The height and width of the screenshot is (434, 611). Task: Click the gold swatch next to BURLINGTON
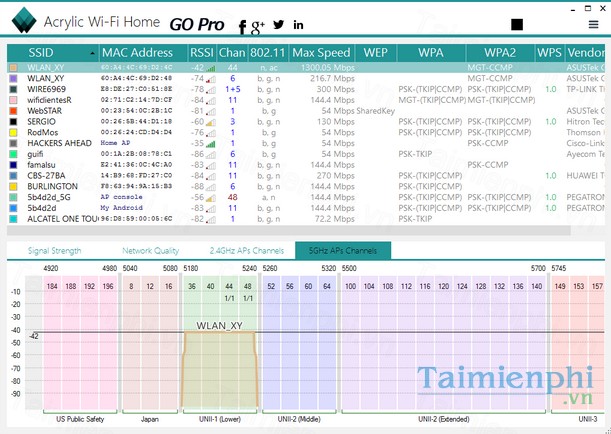click(13, 187)
